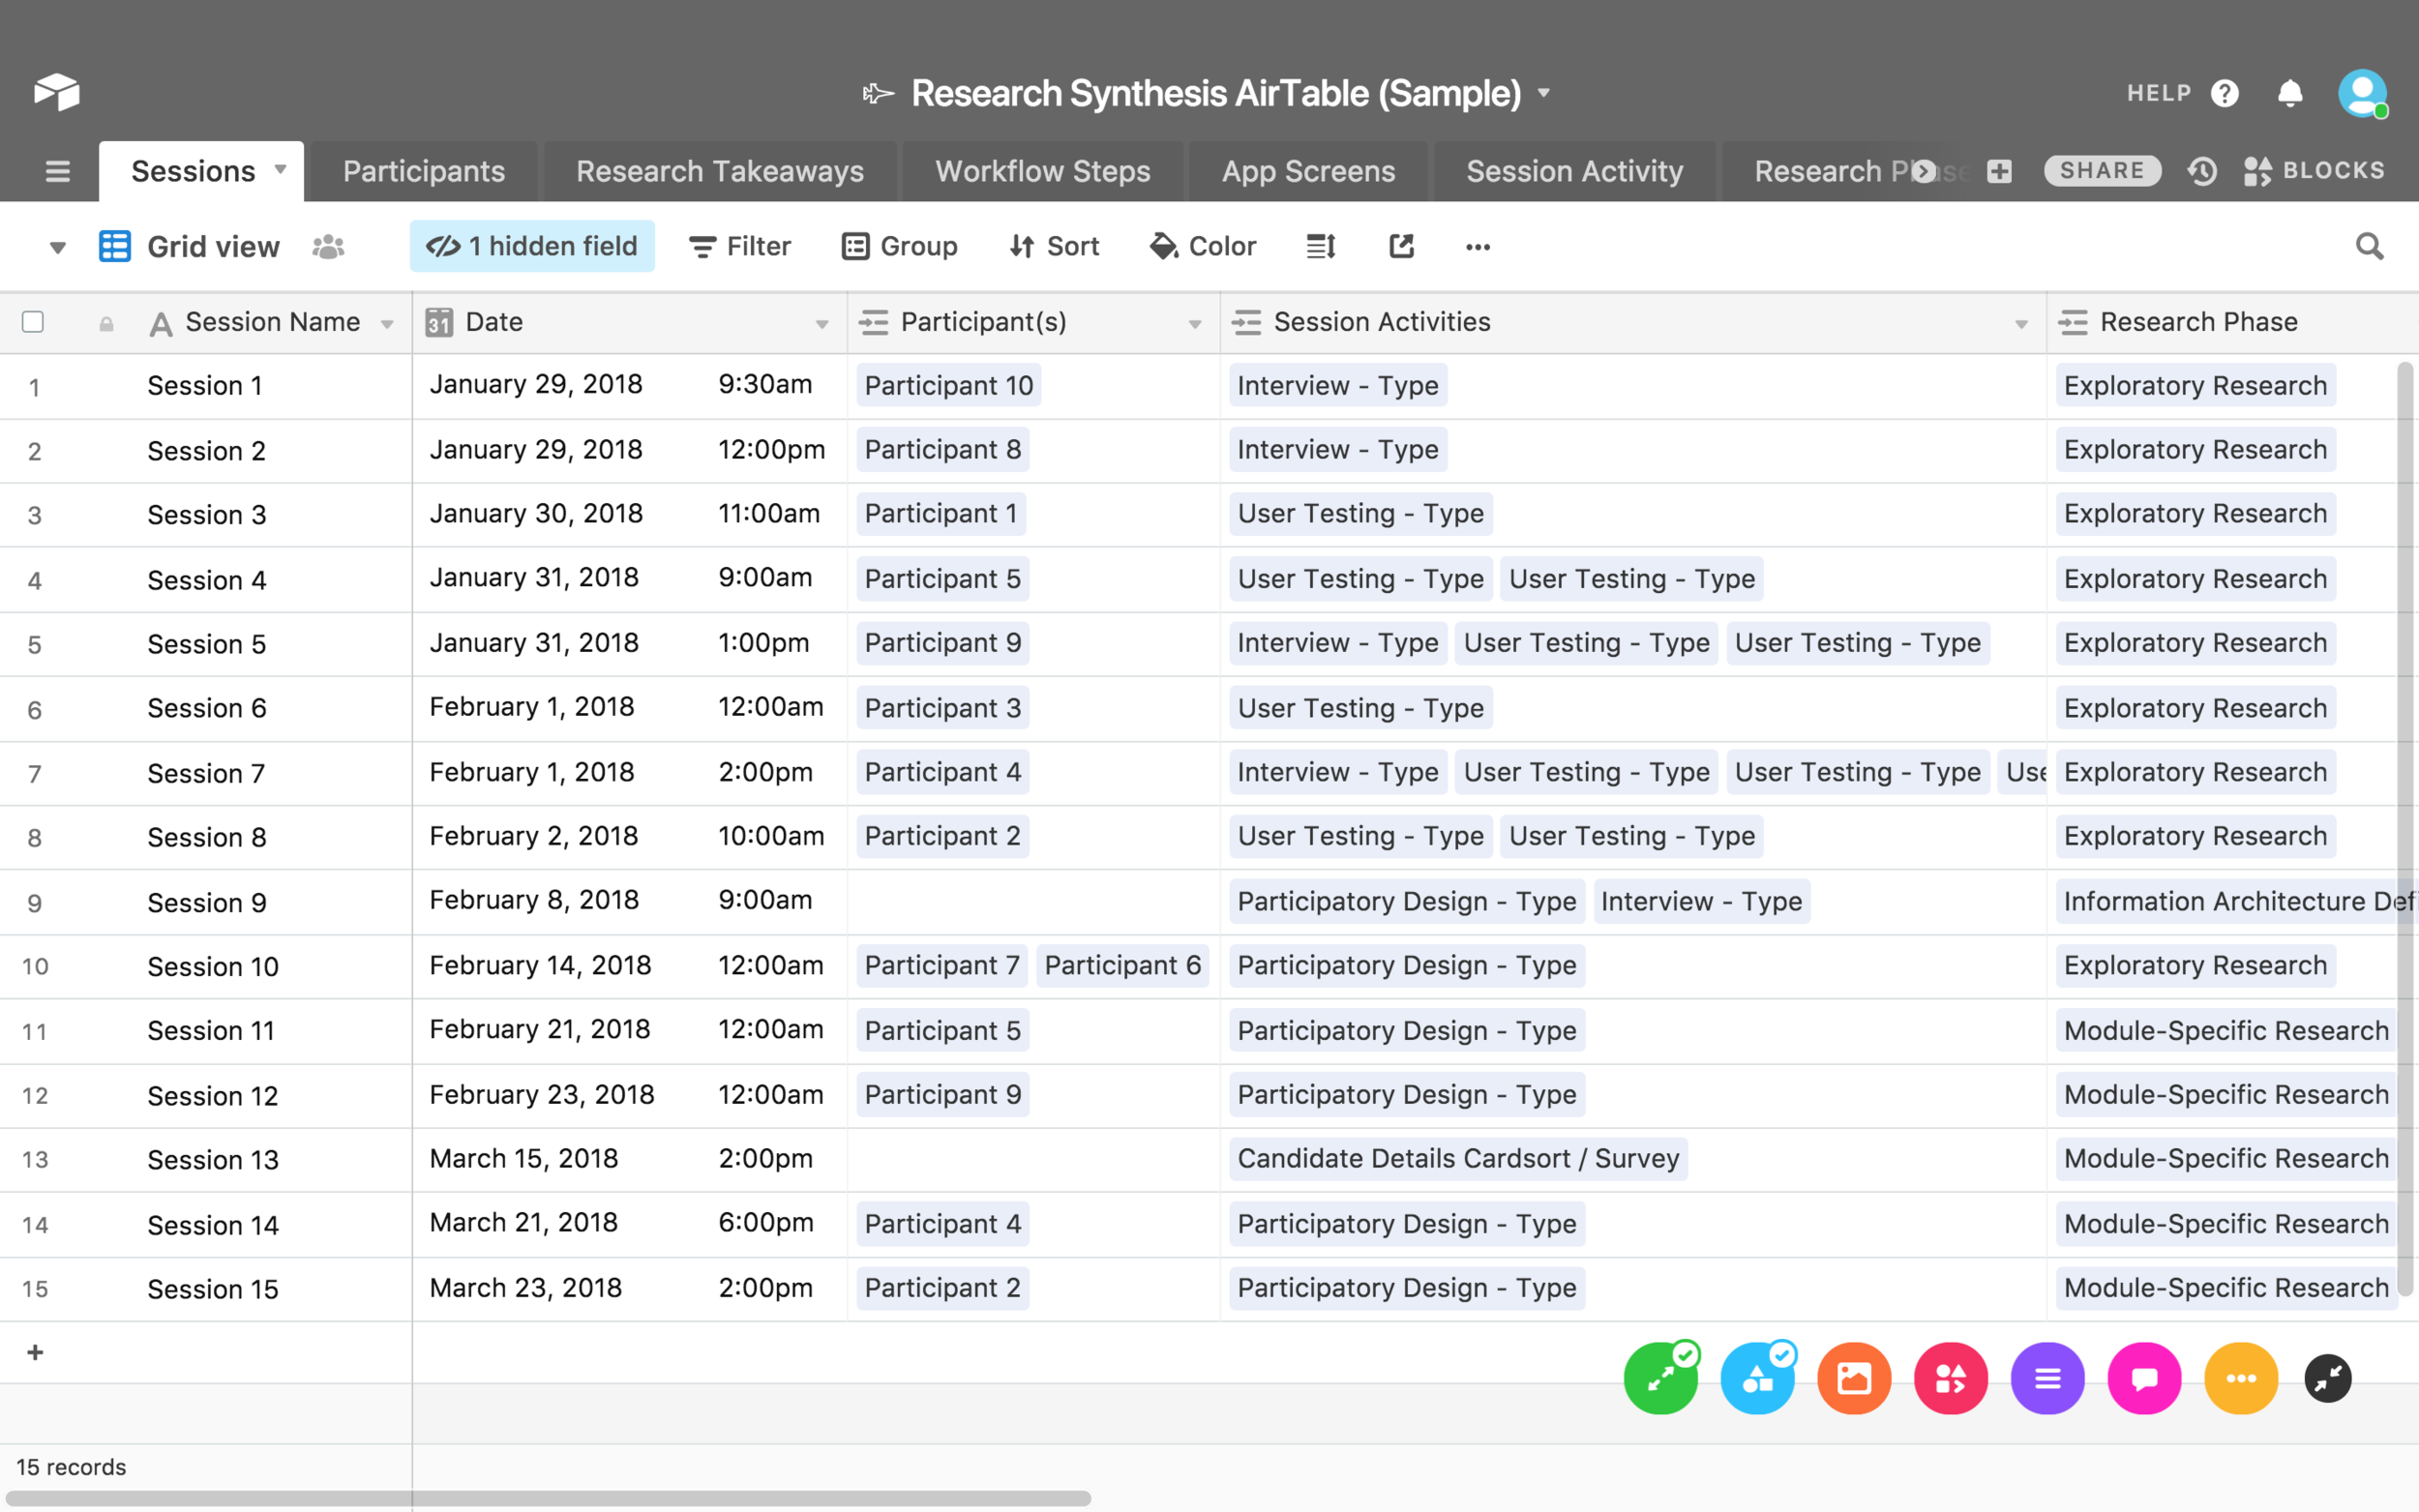This screenshot has height=1512, width=2419.
Task: Open the more options ellipsis in toolbar
Action: tap(1478, 247)
